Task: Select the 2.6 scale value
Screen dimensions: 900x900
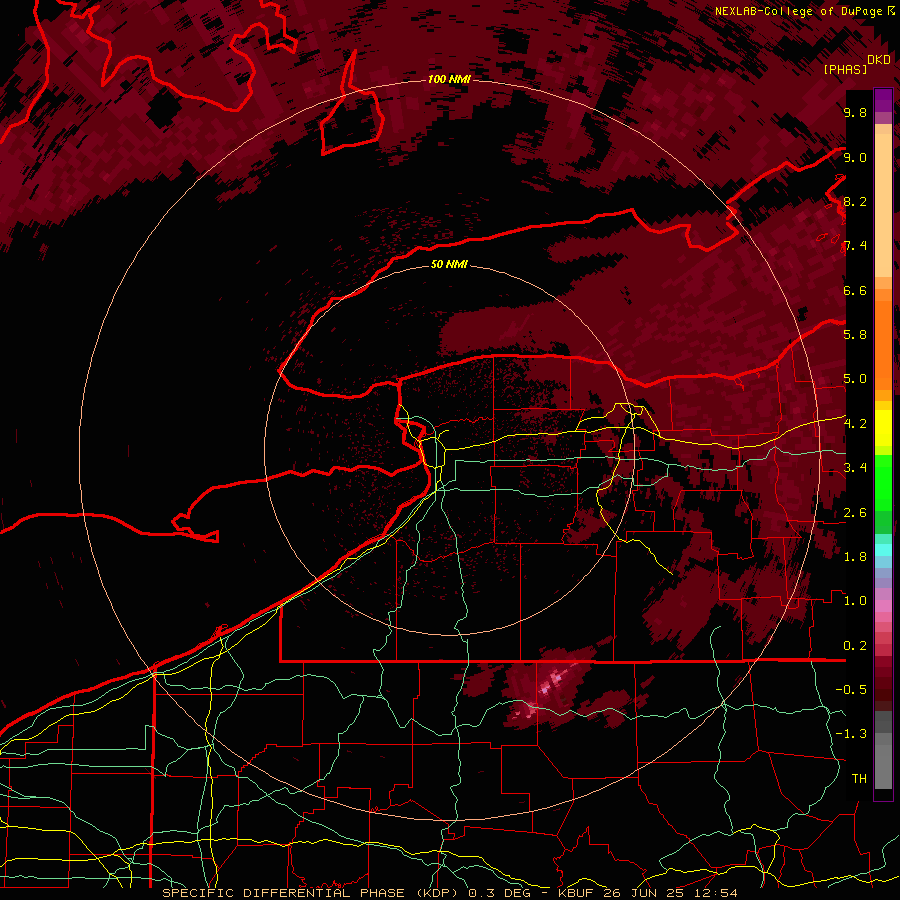Action: coord(855,512)
